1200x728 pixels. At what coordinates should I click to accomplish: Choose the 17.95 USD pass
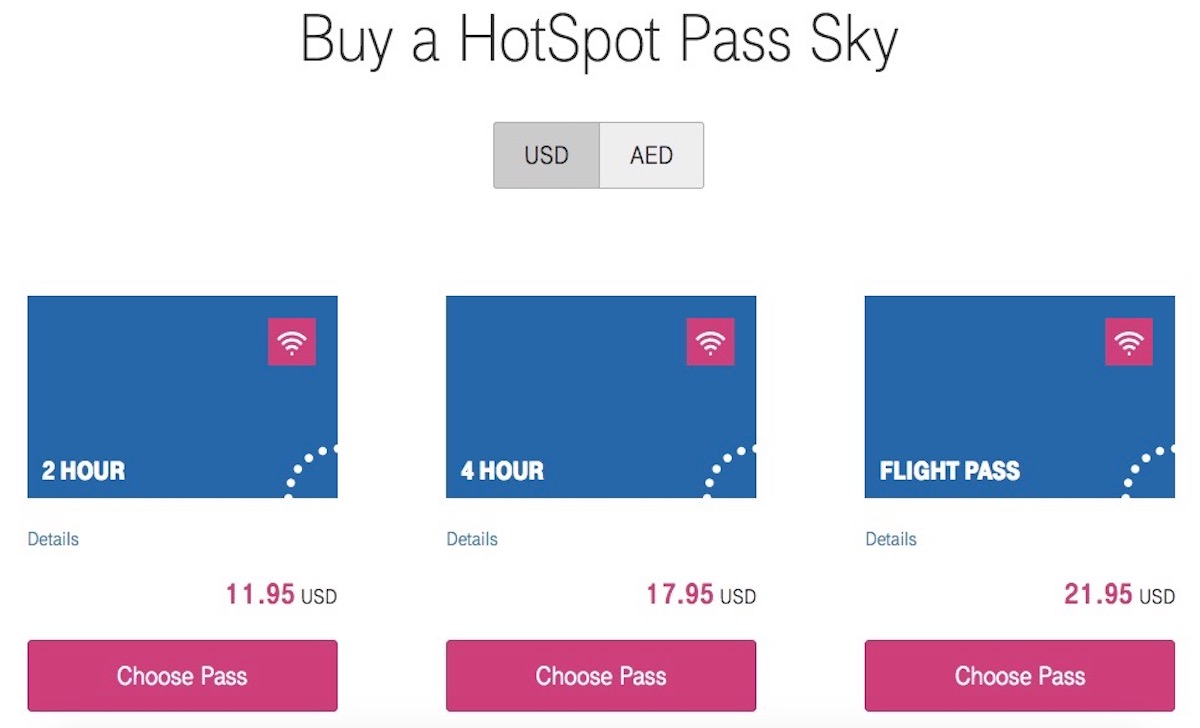(601, 676)
